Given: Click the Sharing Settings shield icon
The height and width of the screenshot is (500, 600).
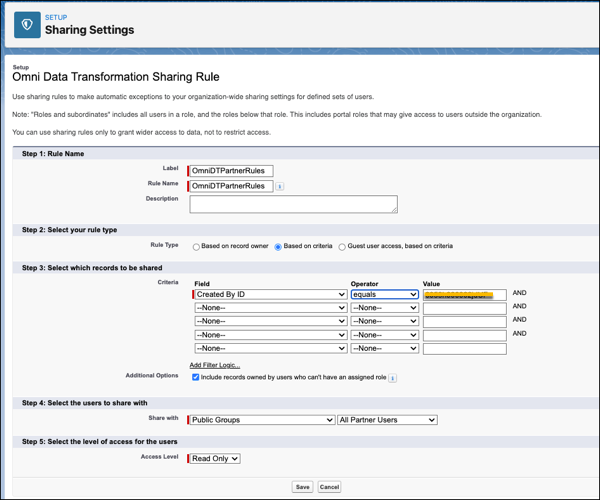Looking at the screenshot, I should pos(27,25).
